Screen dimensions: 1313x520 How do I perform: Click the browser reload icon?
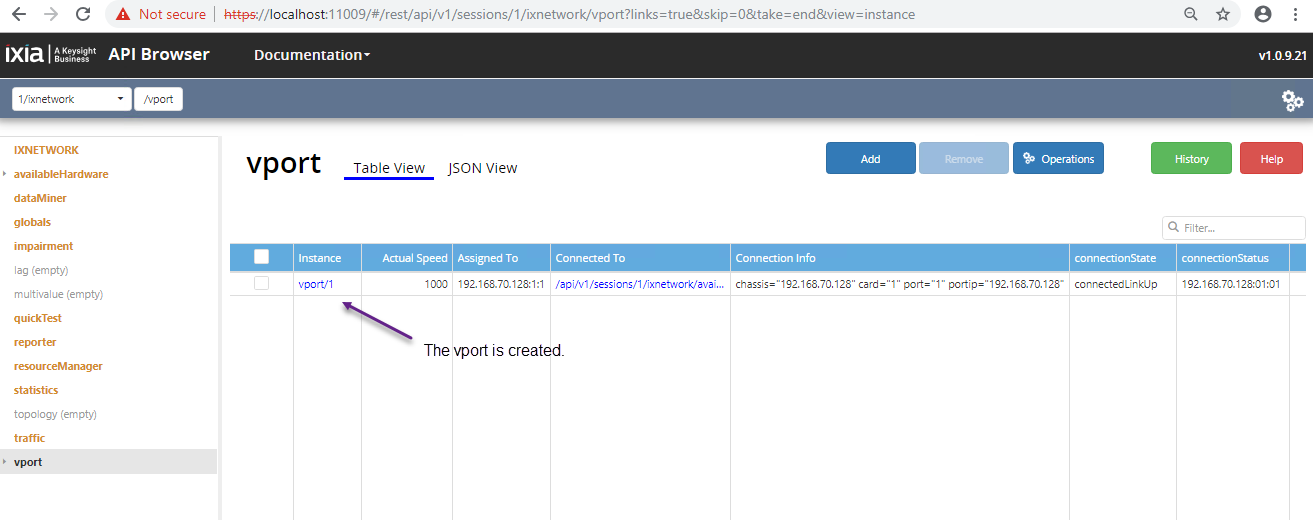(x=83, y=15)
